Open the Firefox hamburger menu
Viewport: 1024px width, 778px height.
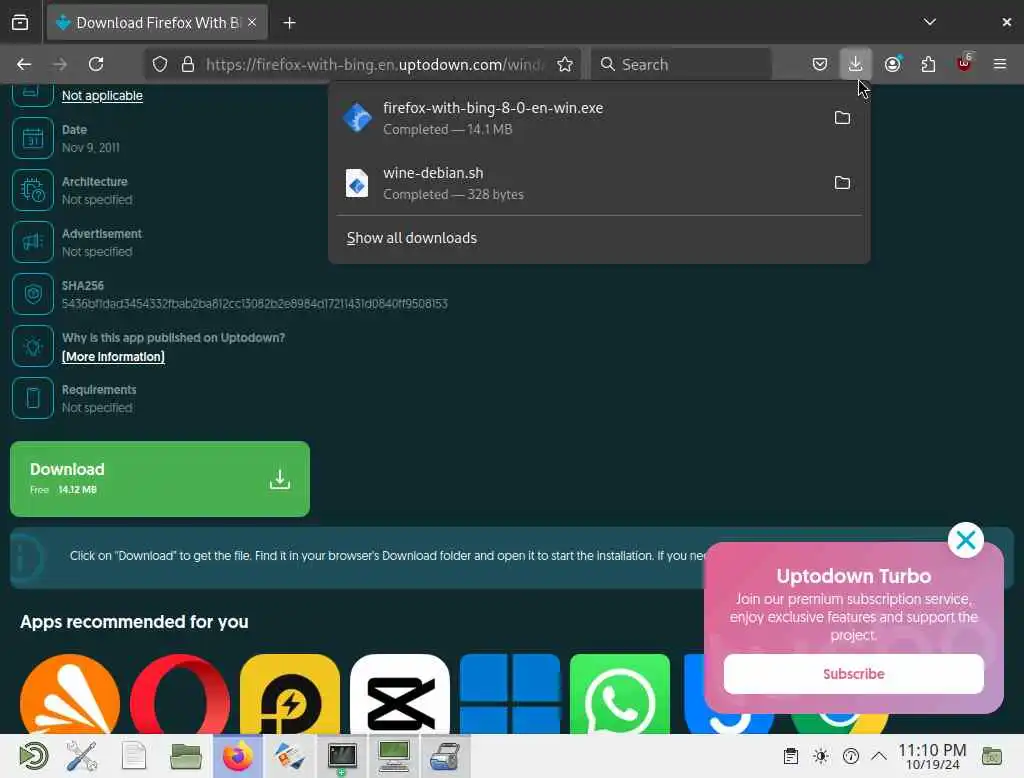[x=999, y=64]
